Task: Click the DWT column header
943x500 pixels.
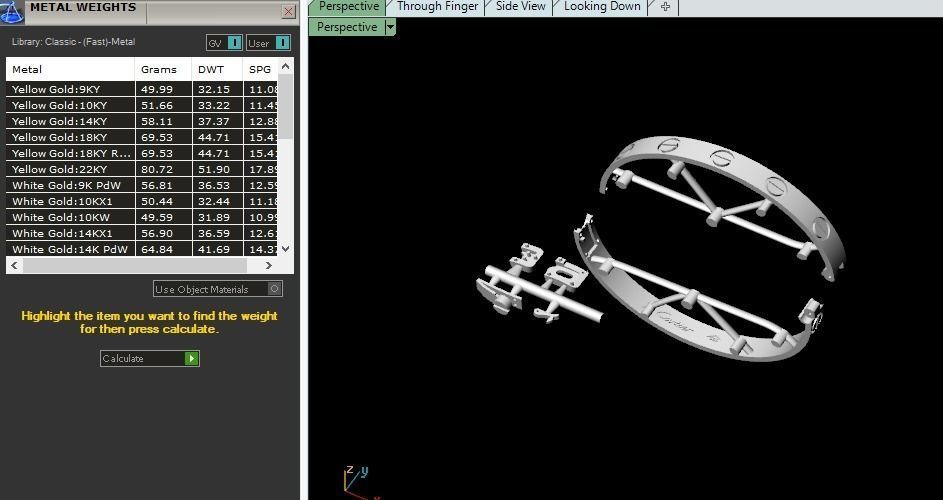Action: pos(217,69)
